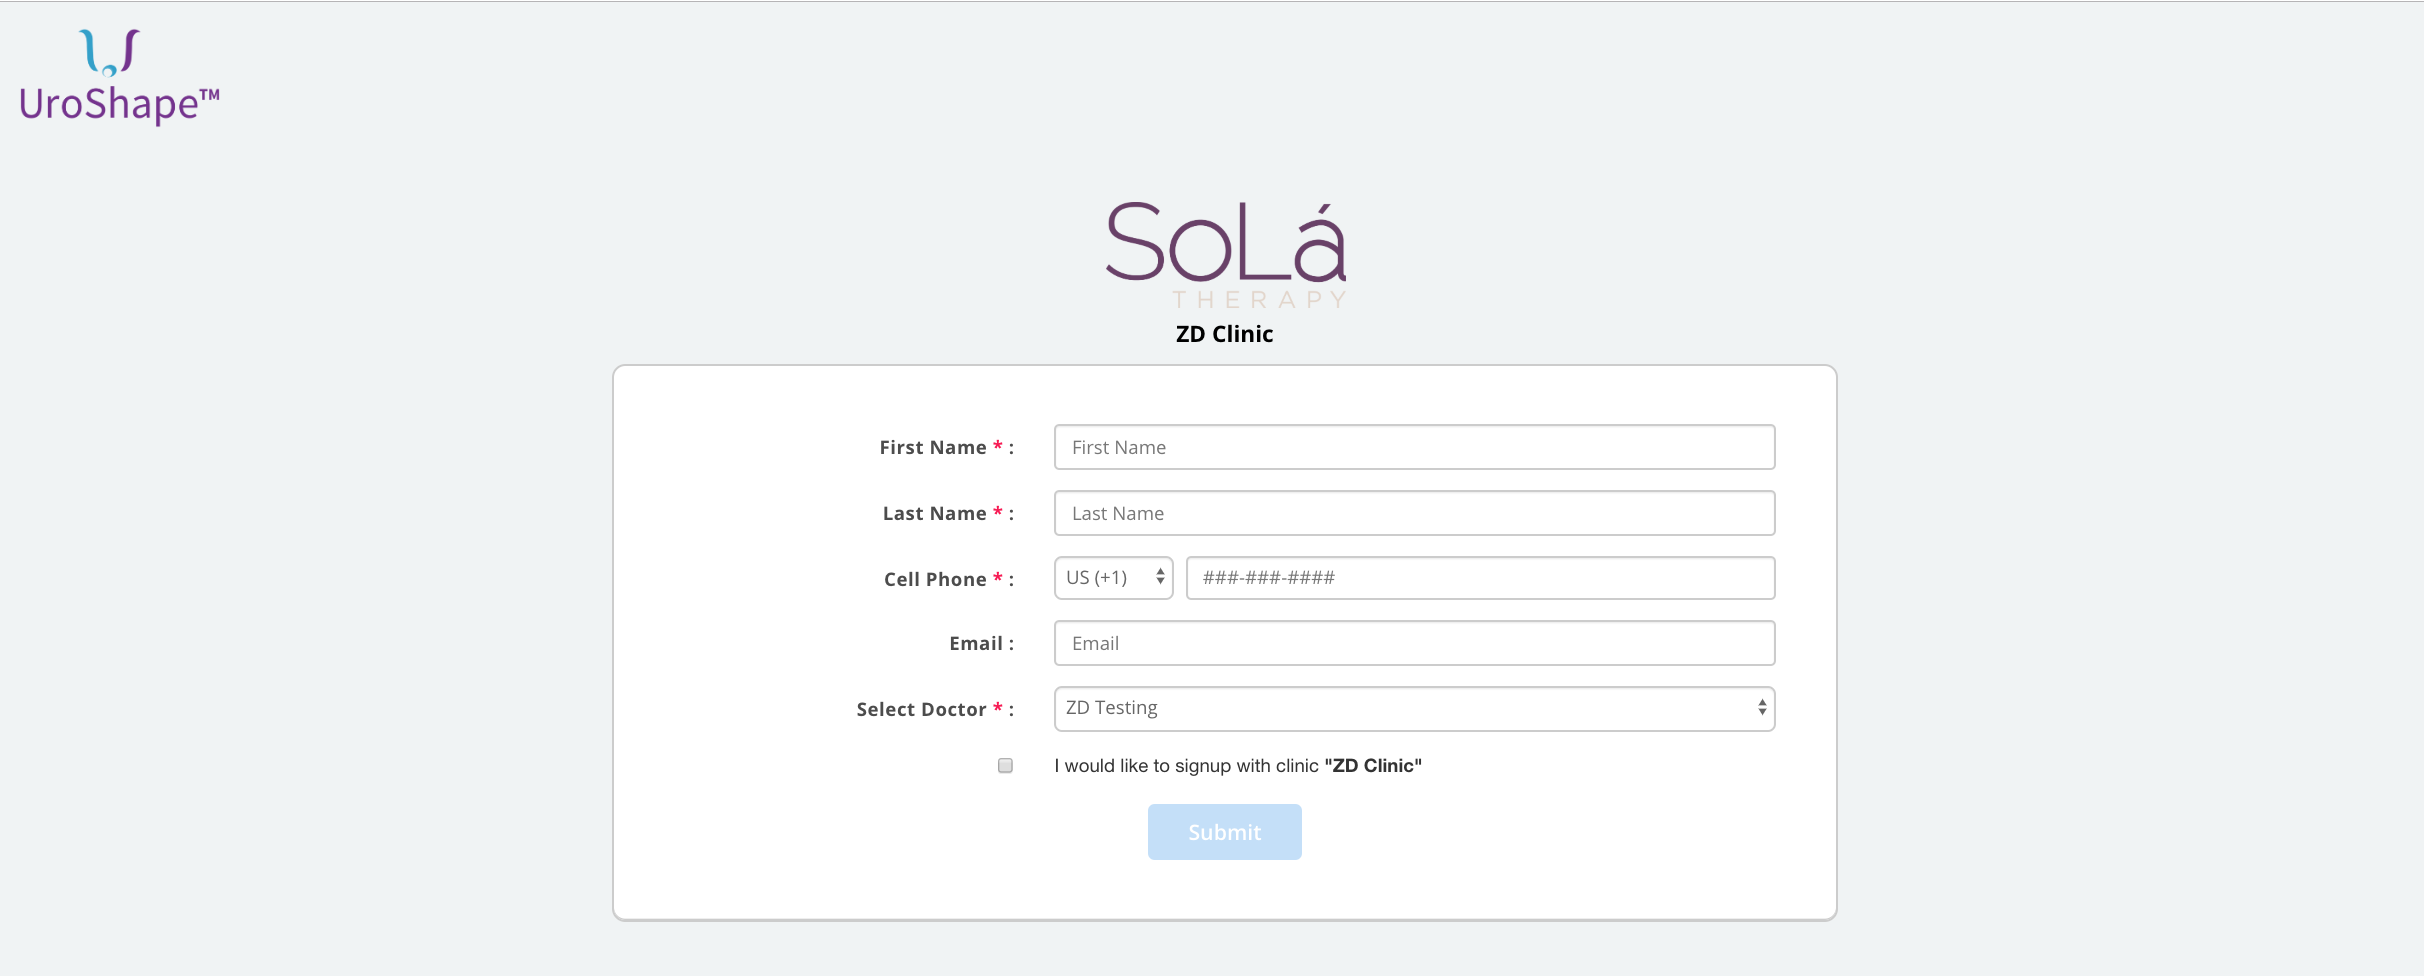The image size is (2424, 976).
Task: Click the Email input field
Action: pos(1414,643)
